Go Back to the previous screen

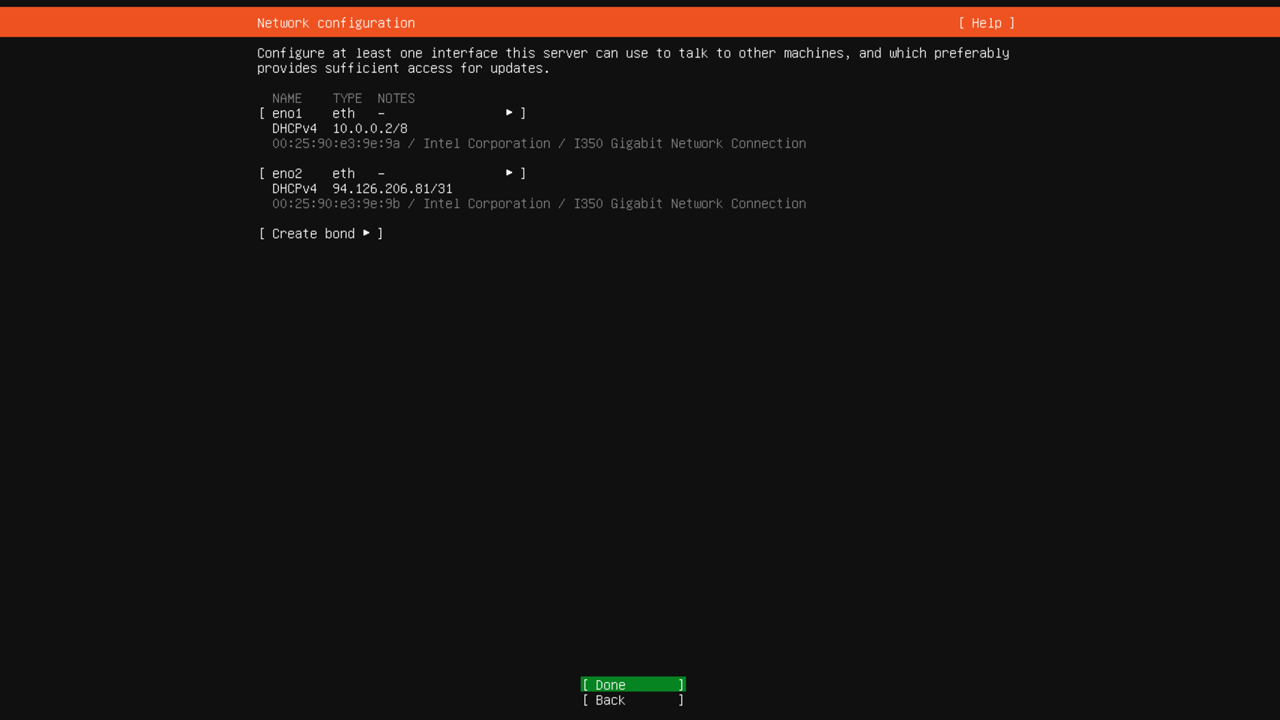click(632, 700)
